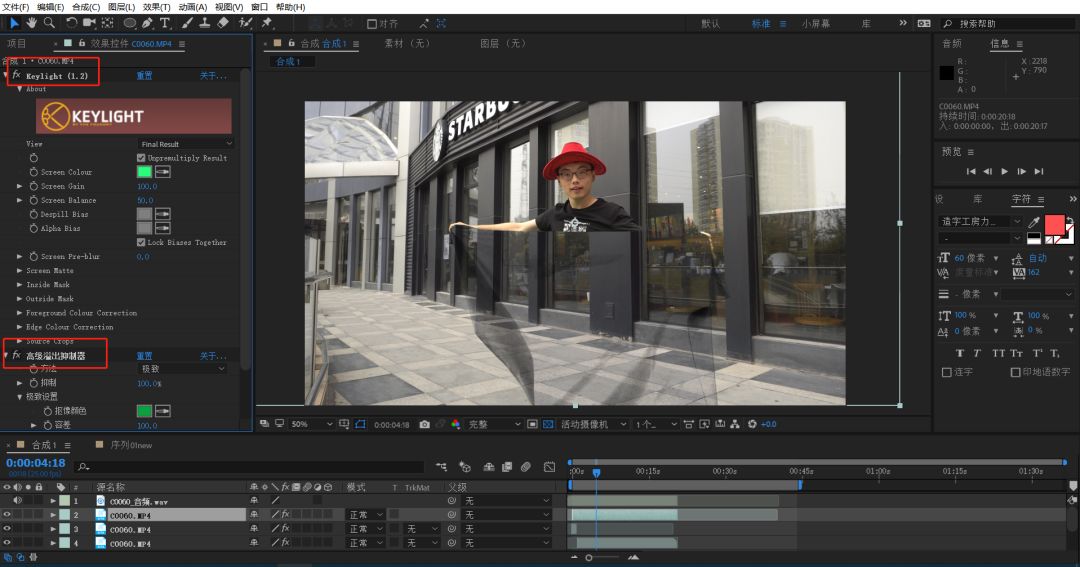Select the Pen tool

point(147,23)
